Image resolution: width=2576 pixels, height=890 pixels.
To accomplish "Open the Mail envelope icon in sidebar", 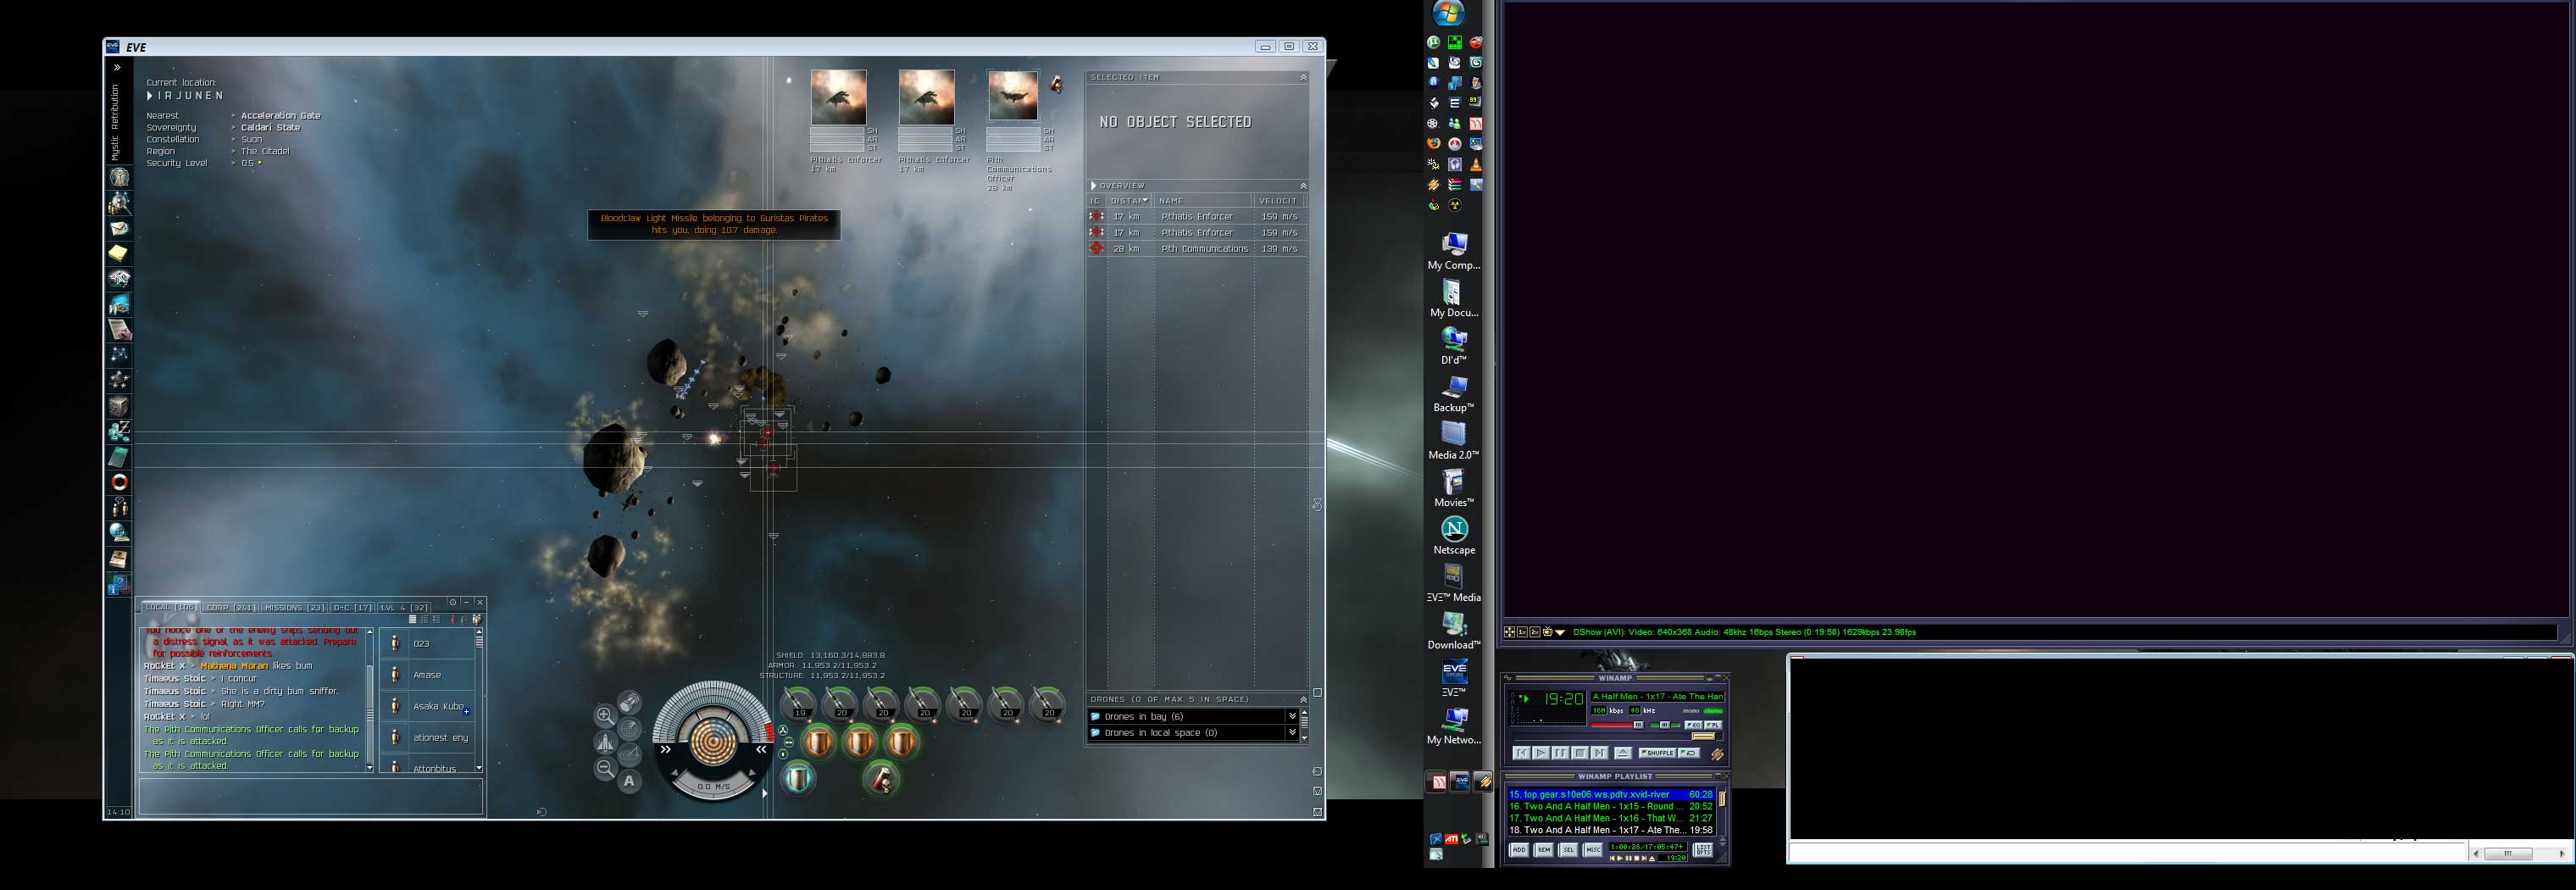I will coord(119,228).
